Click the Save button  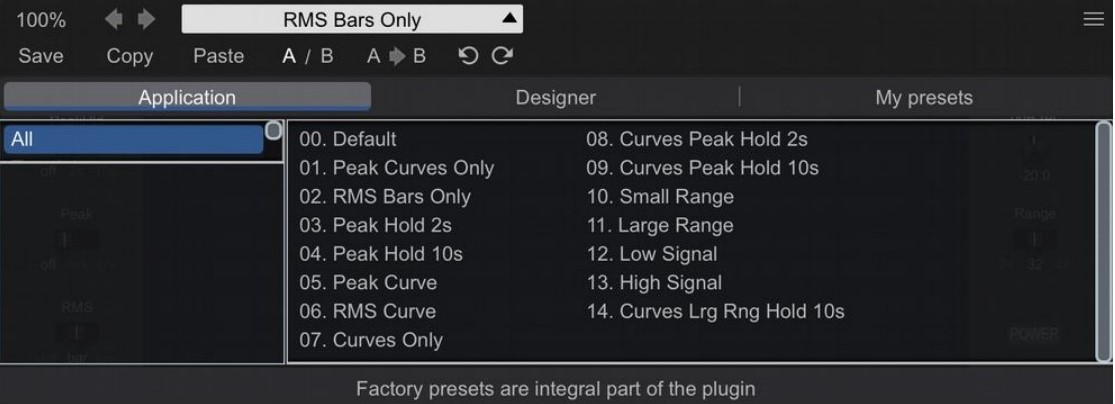tap(40, 56)
